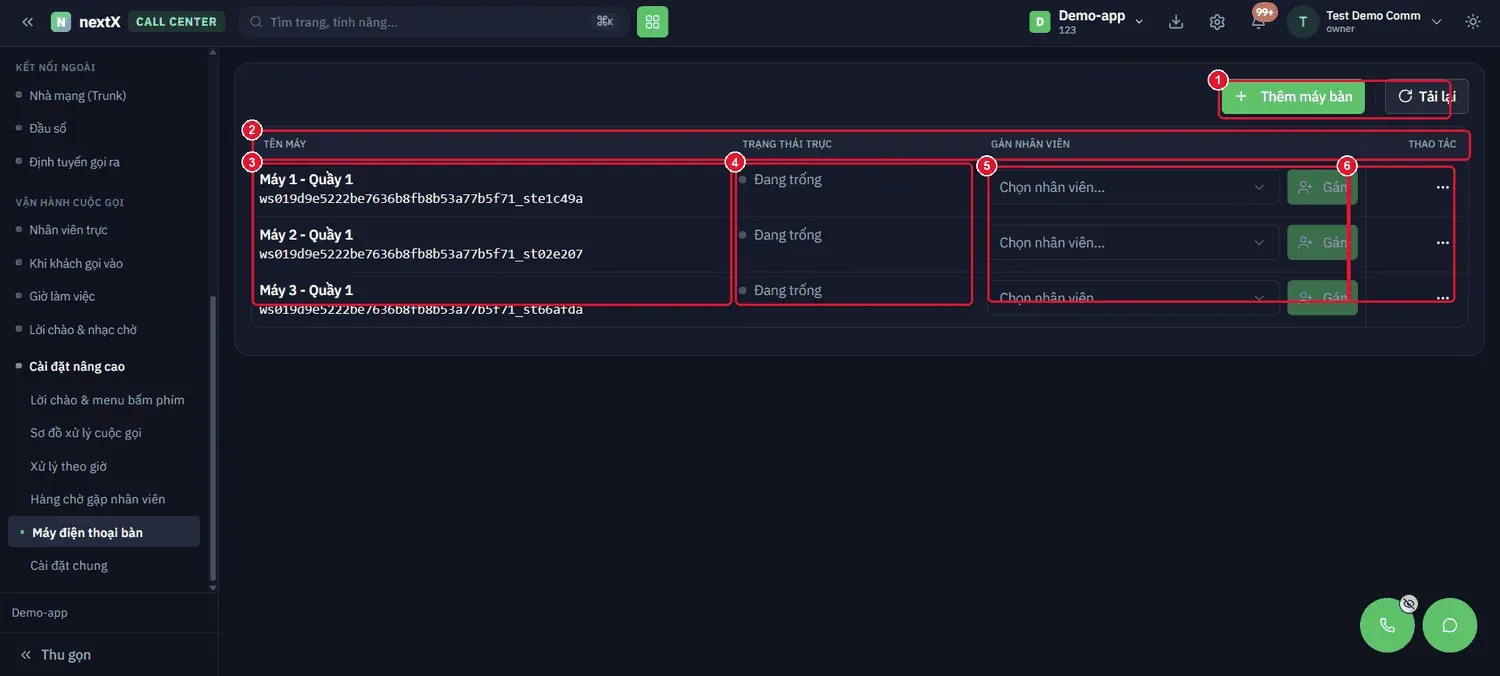Open the green apps grid icon
The width and height of the screenshot is (1500, 676).
(652, 21)
